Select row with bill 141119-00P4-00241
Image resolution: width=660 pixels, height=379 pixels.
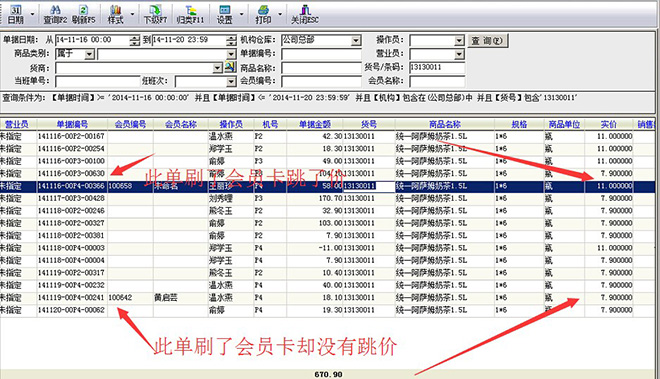click(x=327, y=297)
